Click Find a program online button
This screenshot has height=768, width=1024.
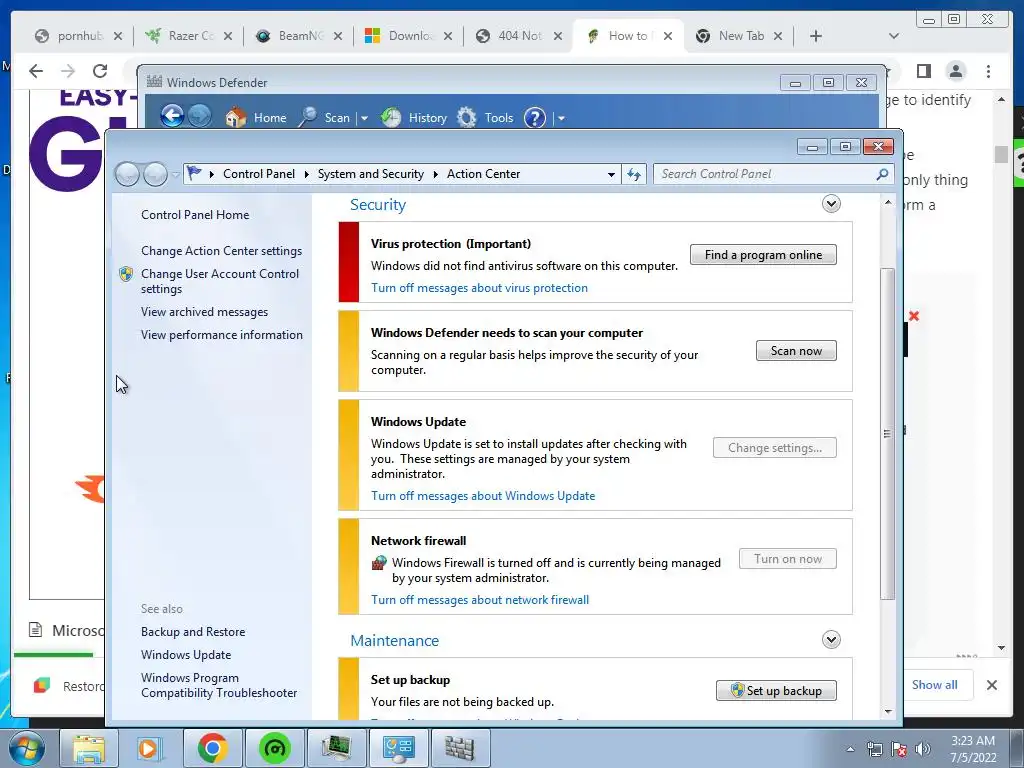pyautogui.click(x=763, y=255)
